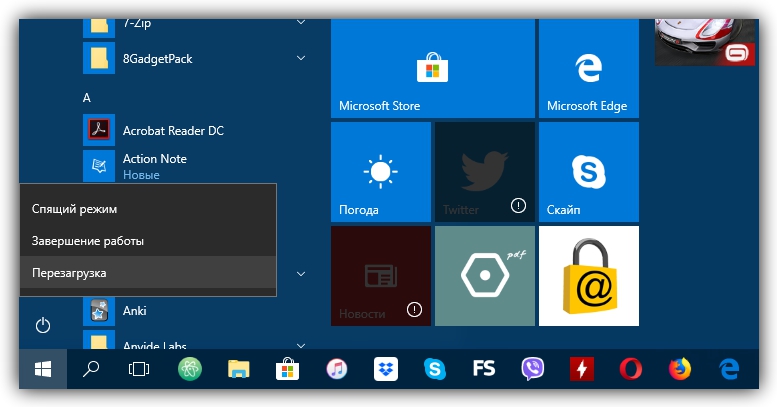Click the Anvide Labs folder name
This screenshot has height=407, width=777.
[x=155, y=345]
